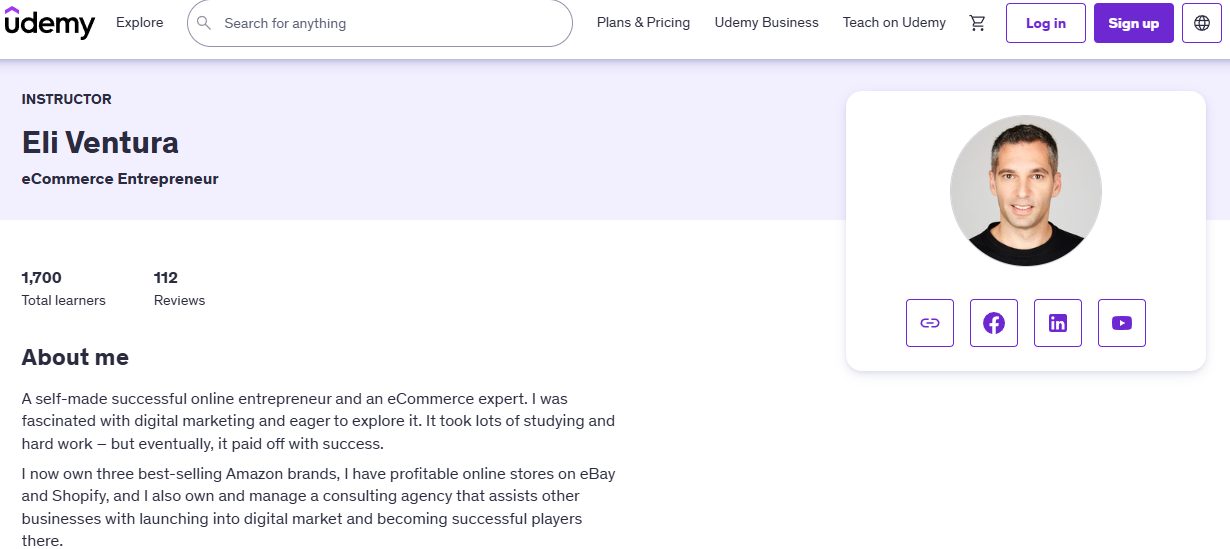Click the Udemy logo
Screen dimensions: 1230x549
[50, 22]
